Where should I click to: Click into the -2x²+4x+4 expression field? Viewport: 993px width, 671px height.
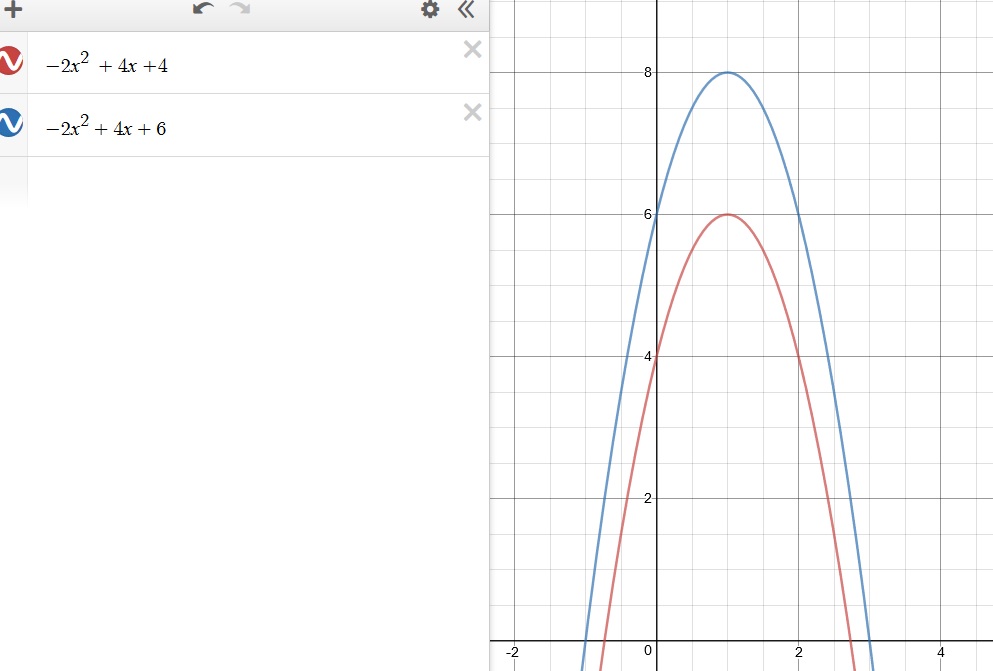[250, 67]
